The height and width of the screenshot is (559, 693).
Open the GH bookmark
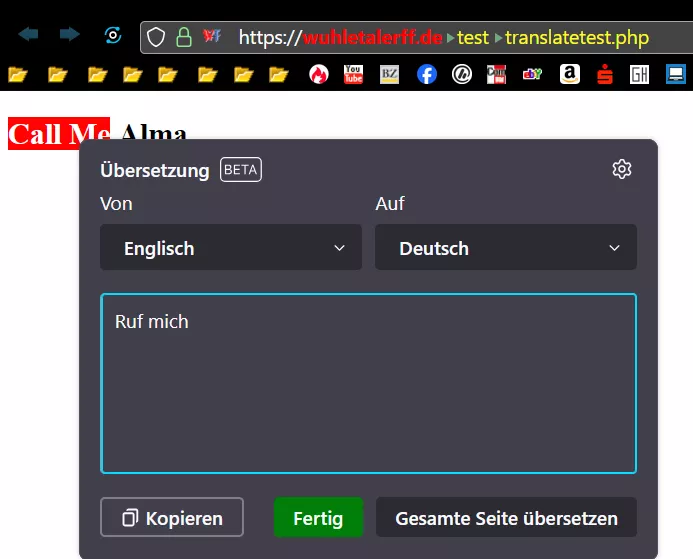(x=640, y=74)
